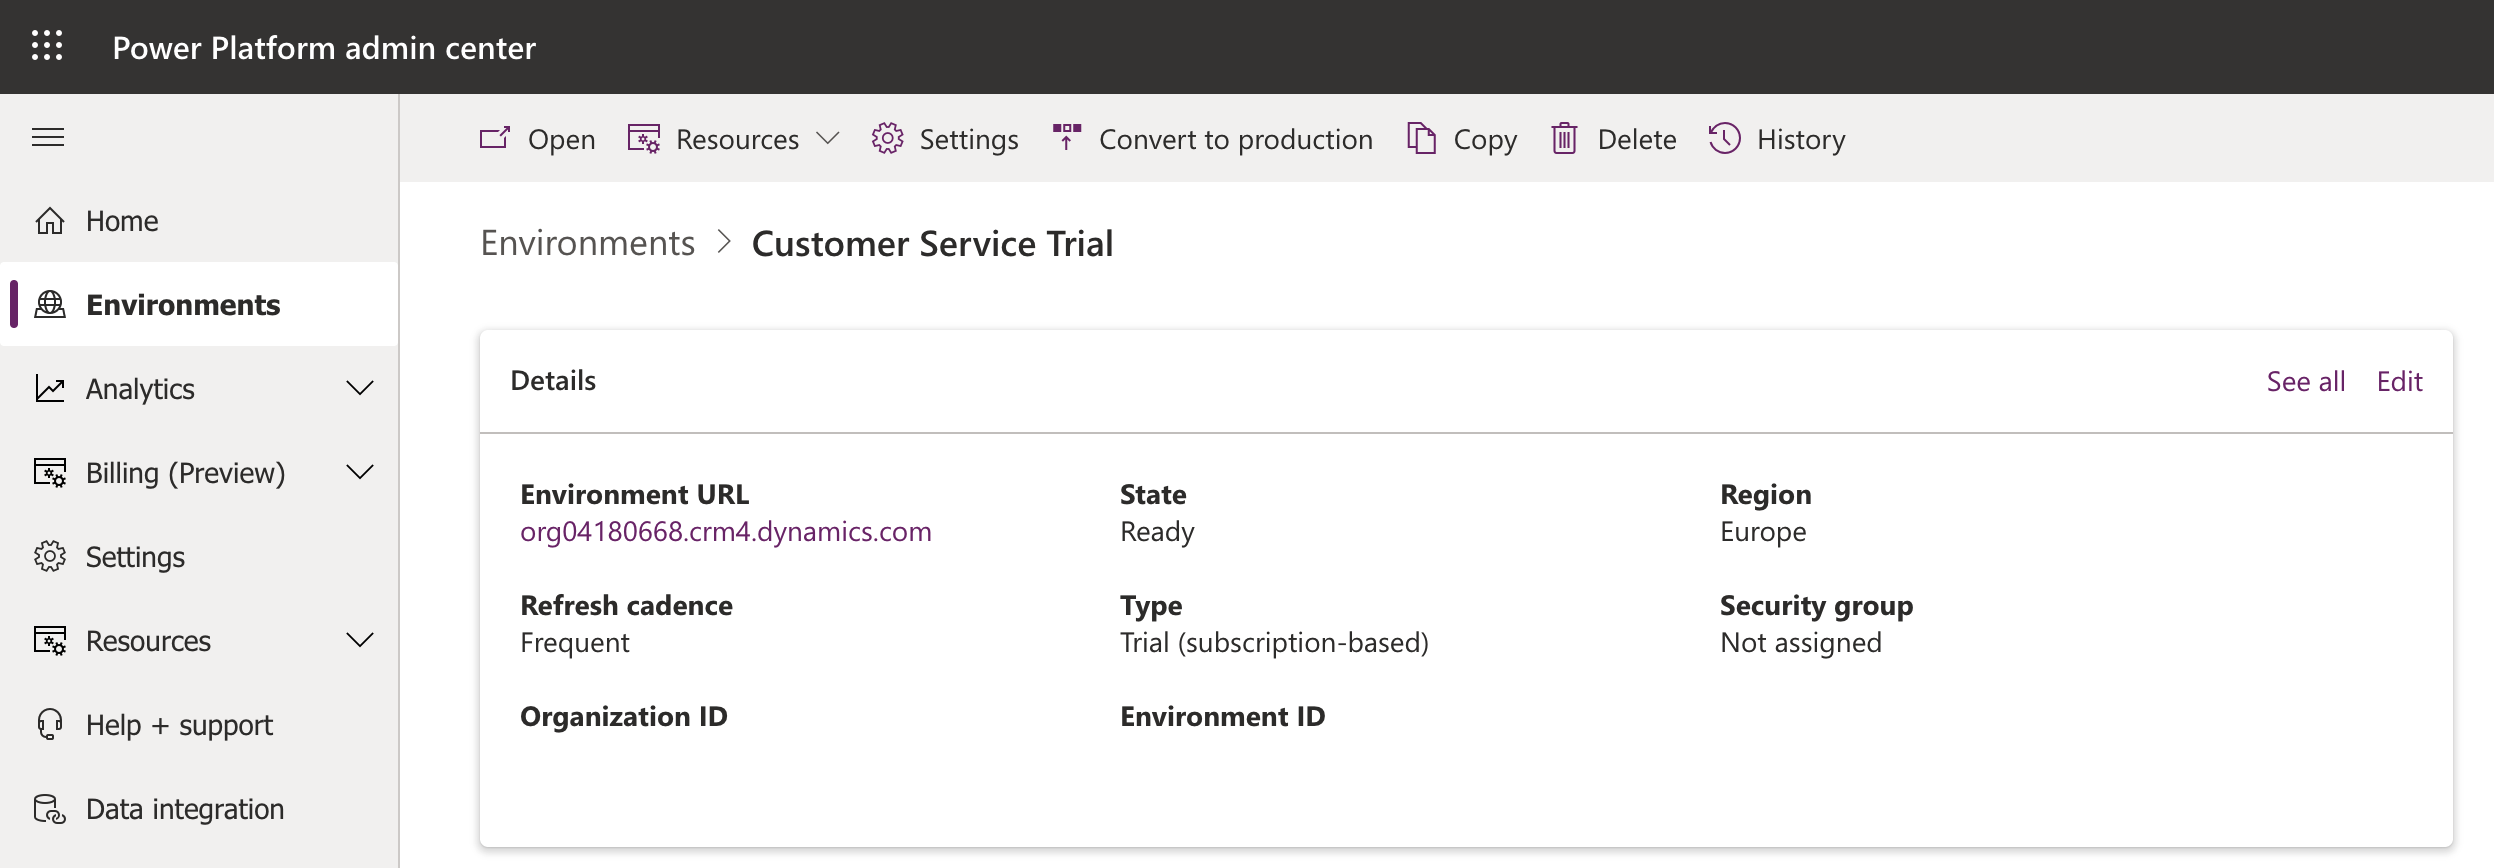
Task: Click the Environments breadcrumb link
Action: coord(588,243)
